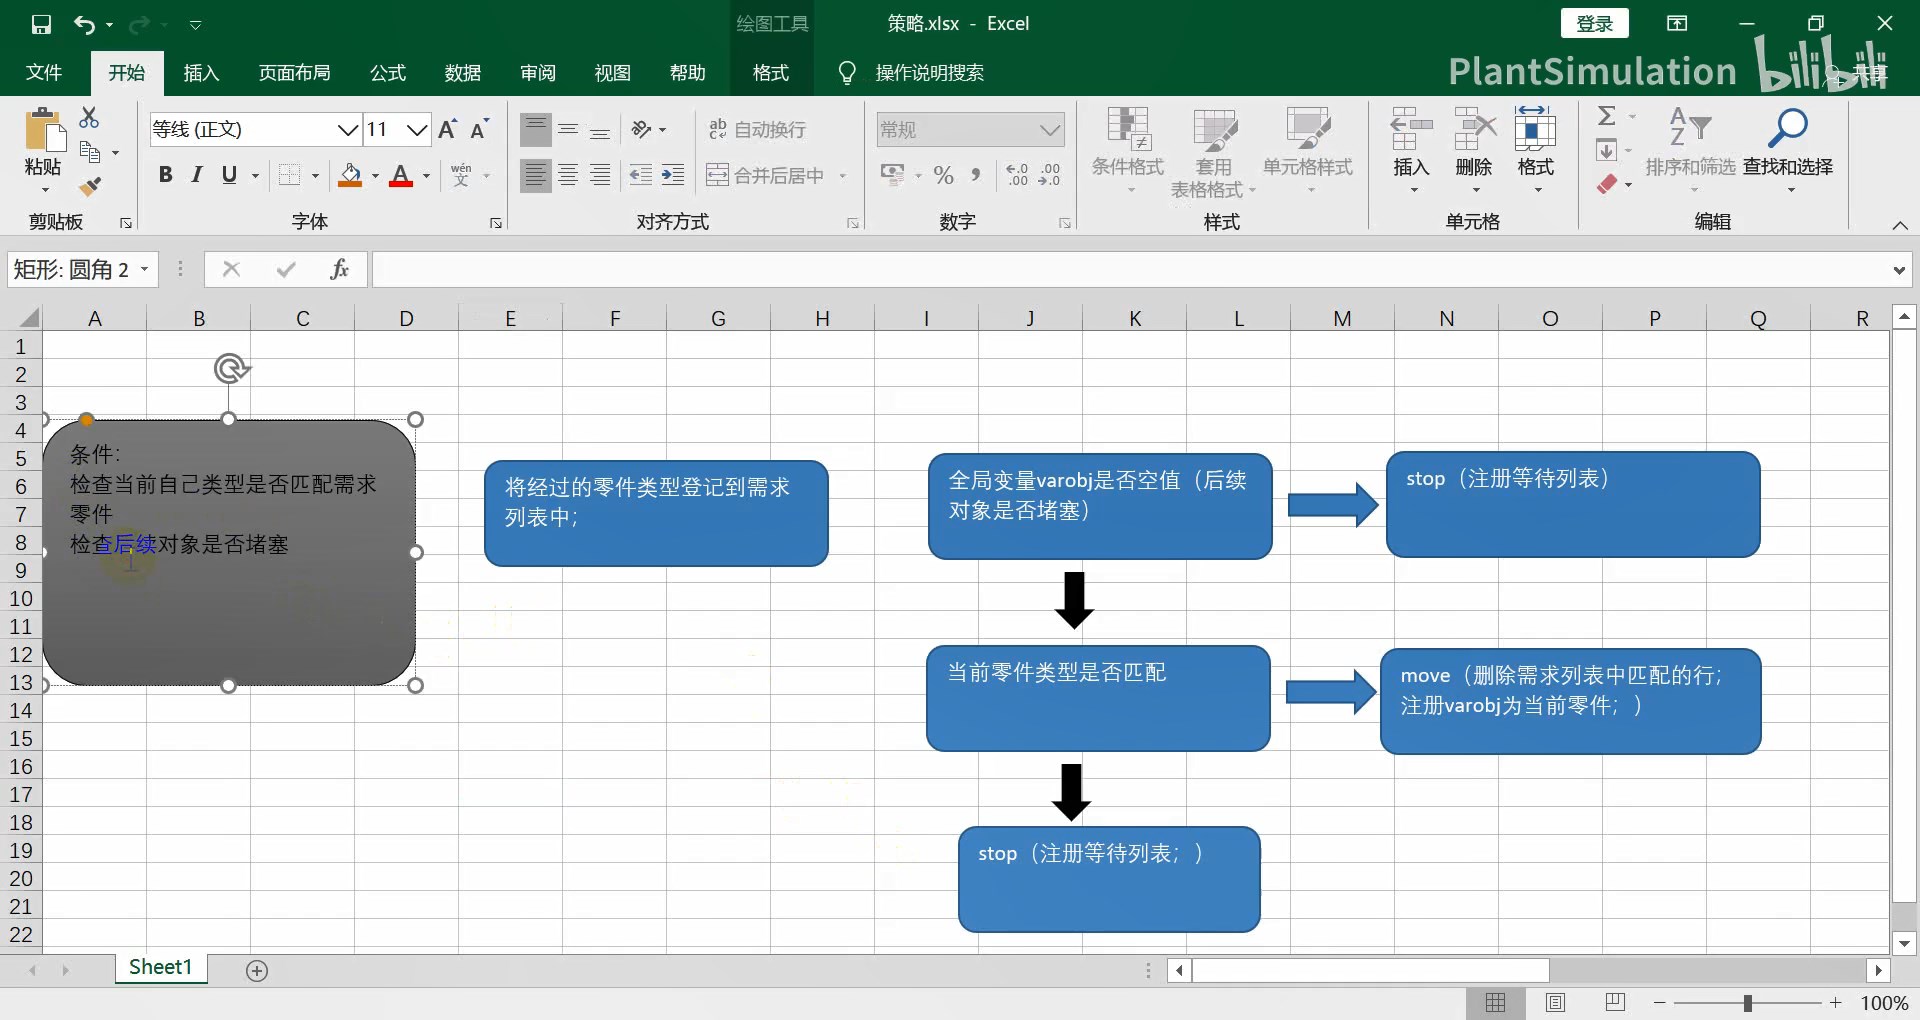Increase indent in alignment group
Screen dimensions: 1920x1020
pyautogui.click(x=673, y=175)
